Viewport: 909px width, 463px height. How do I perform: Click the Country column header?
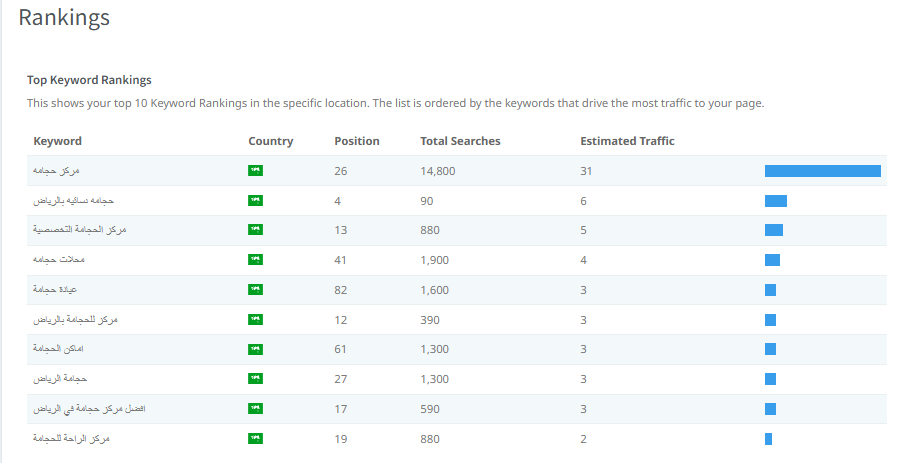click(x=271, y=141)
